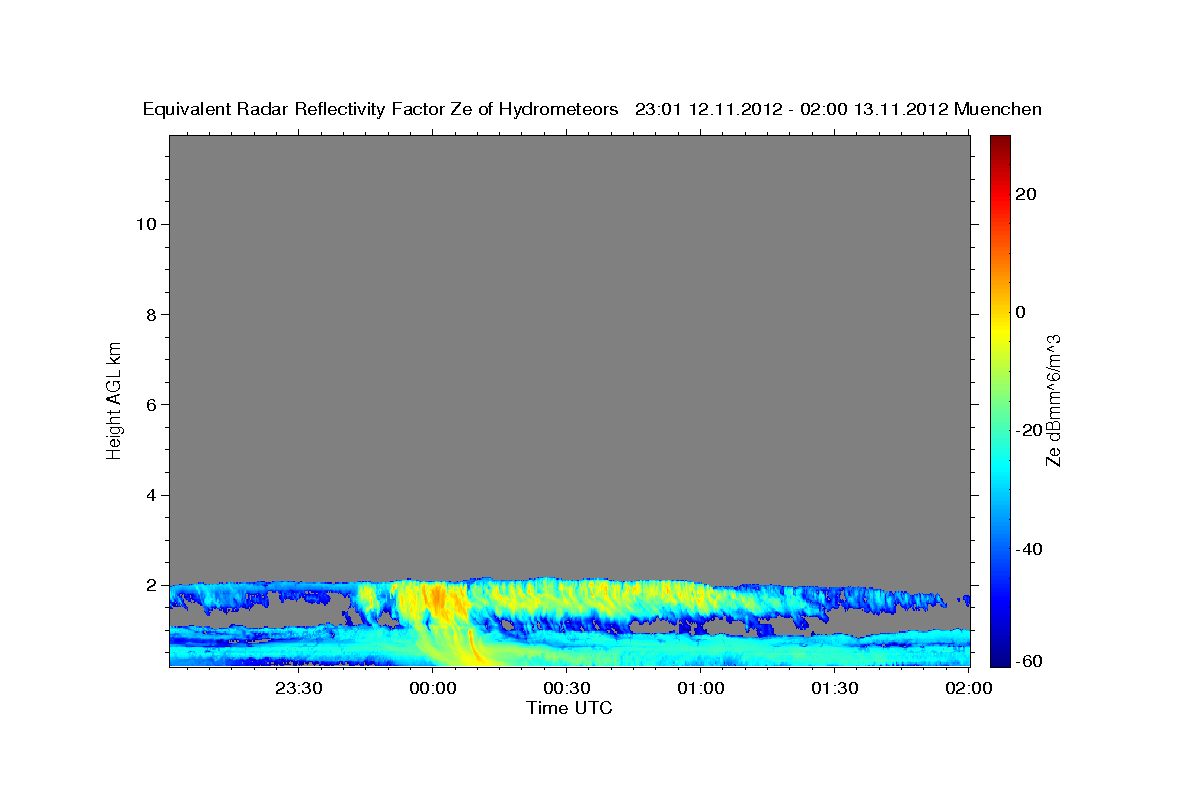Click the height axis label 10

tap(145, 224)
